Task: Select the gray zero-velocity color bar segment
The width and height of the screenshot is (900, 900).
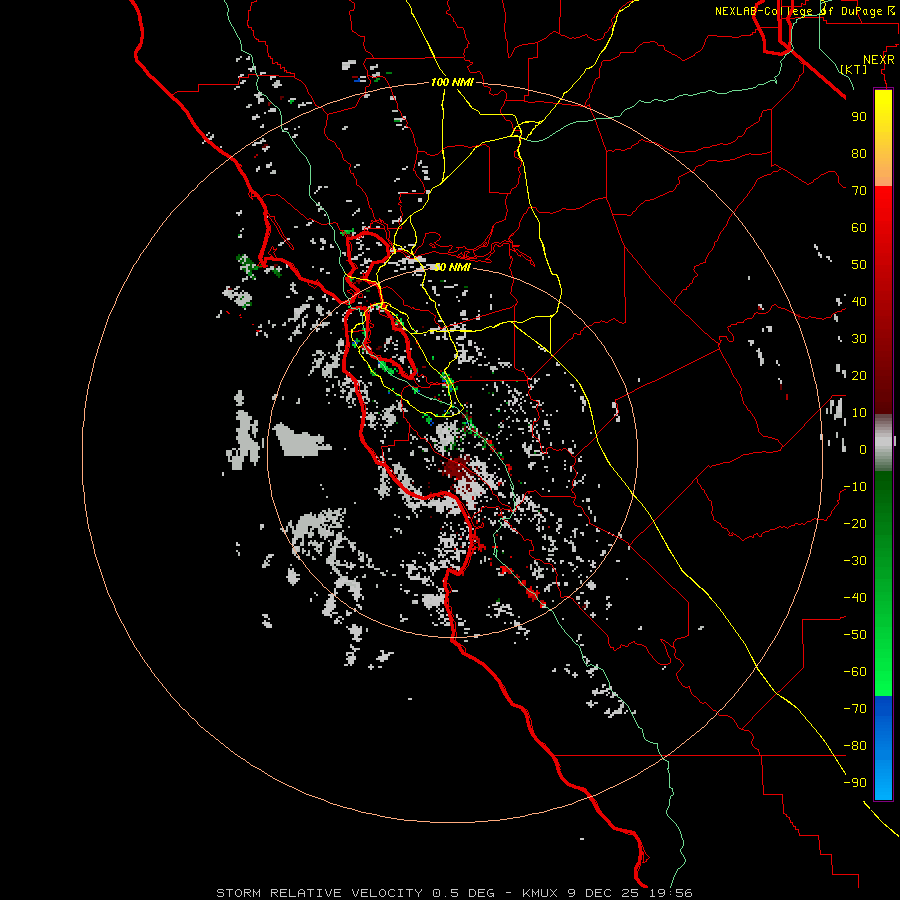Action: (883, 443)
